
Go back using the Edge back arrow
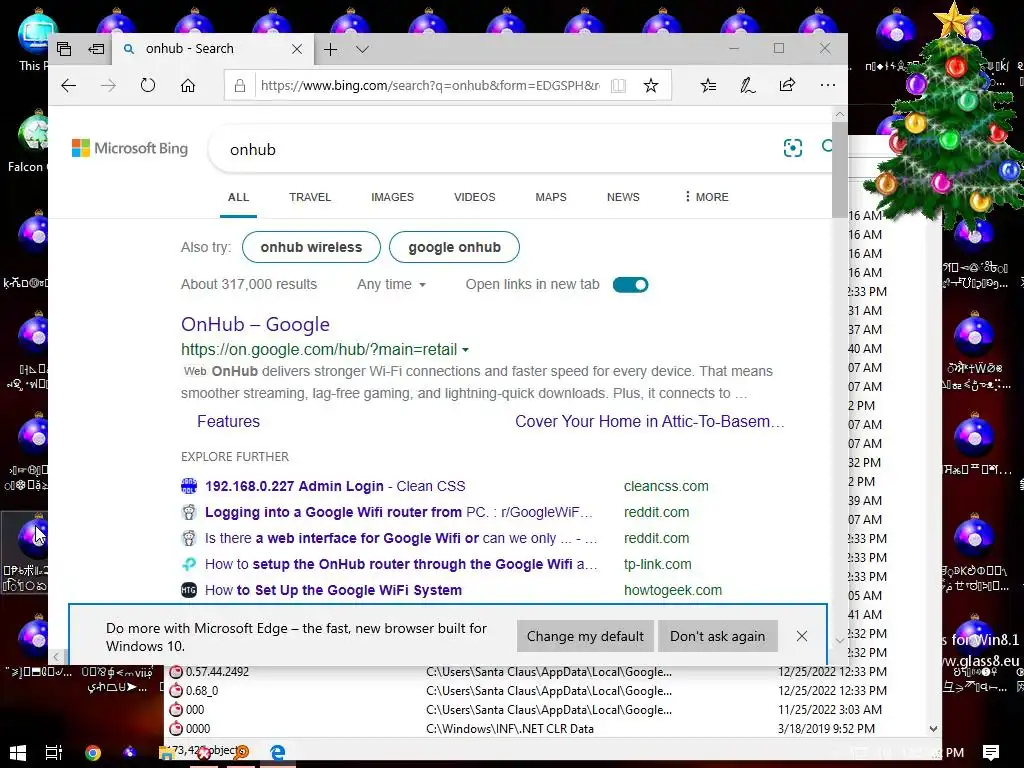coord(69,86)
